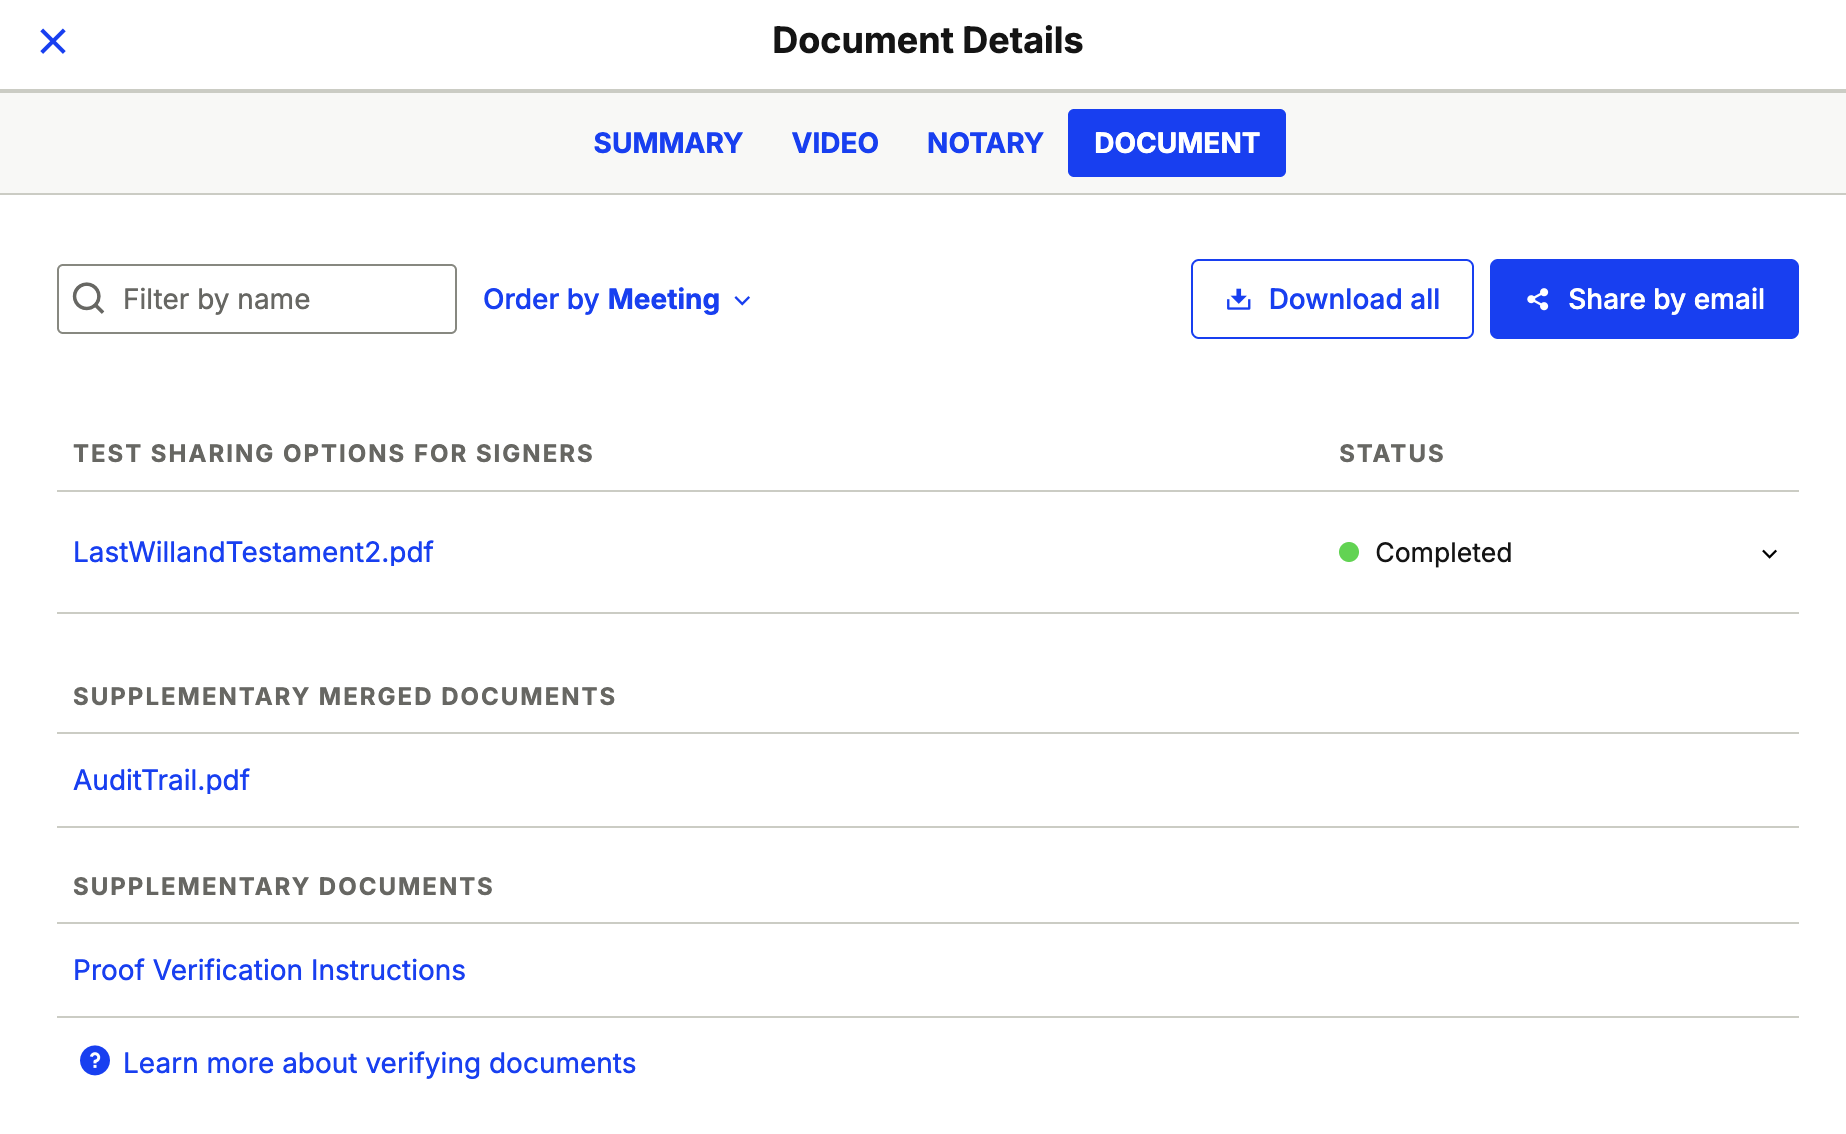Click the blue question mark help icon
1846x1134 pixels.
click(95, 1061)
